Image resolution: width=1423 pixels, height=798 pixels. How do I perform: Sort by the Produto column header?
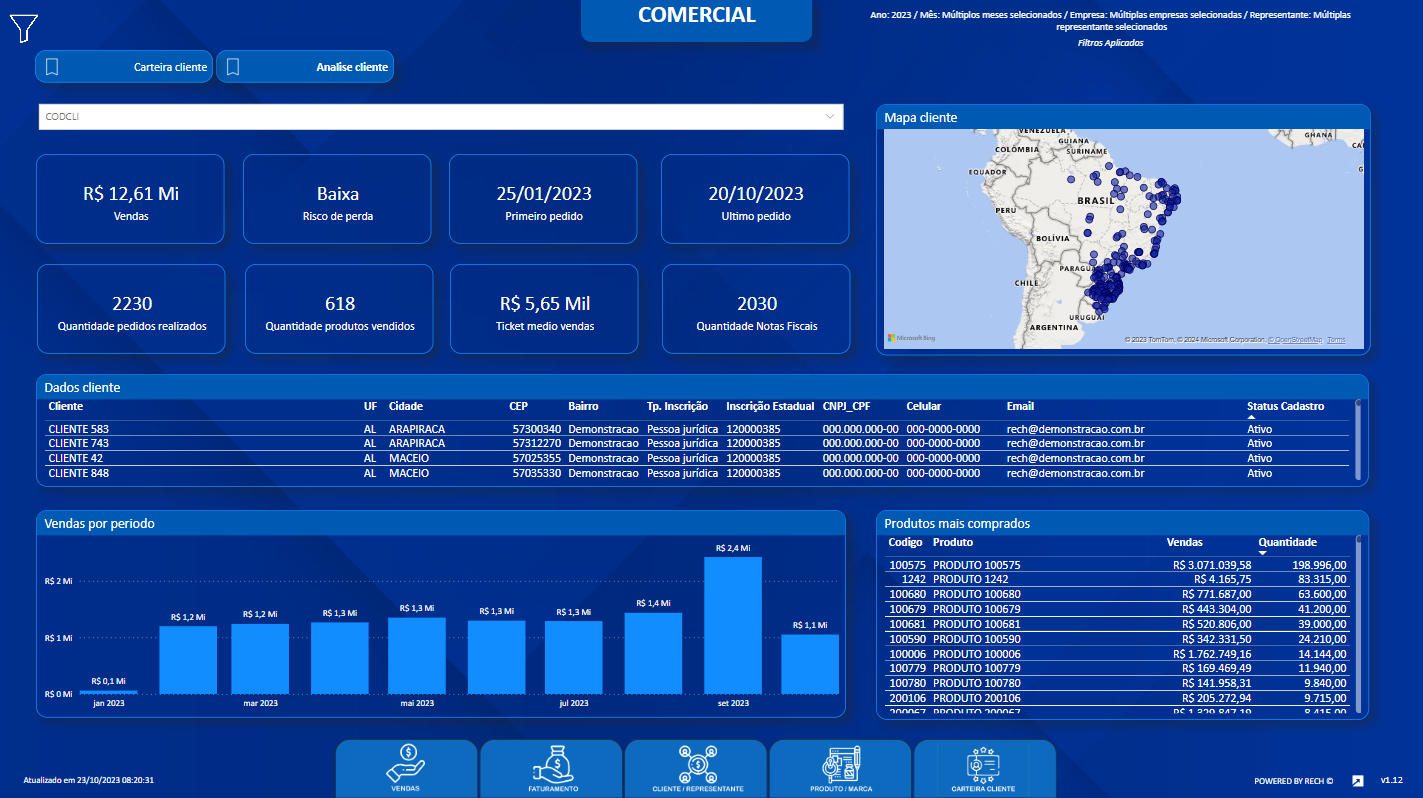coord(953,542)
